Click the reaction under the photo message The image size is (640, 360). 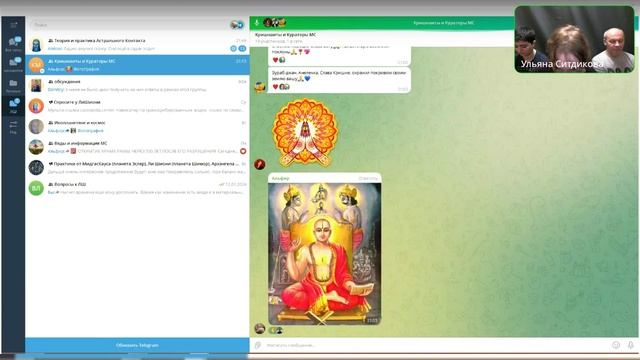tap(276, 330)
